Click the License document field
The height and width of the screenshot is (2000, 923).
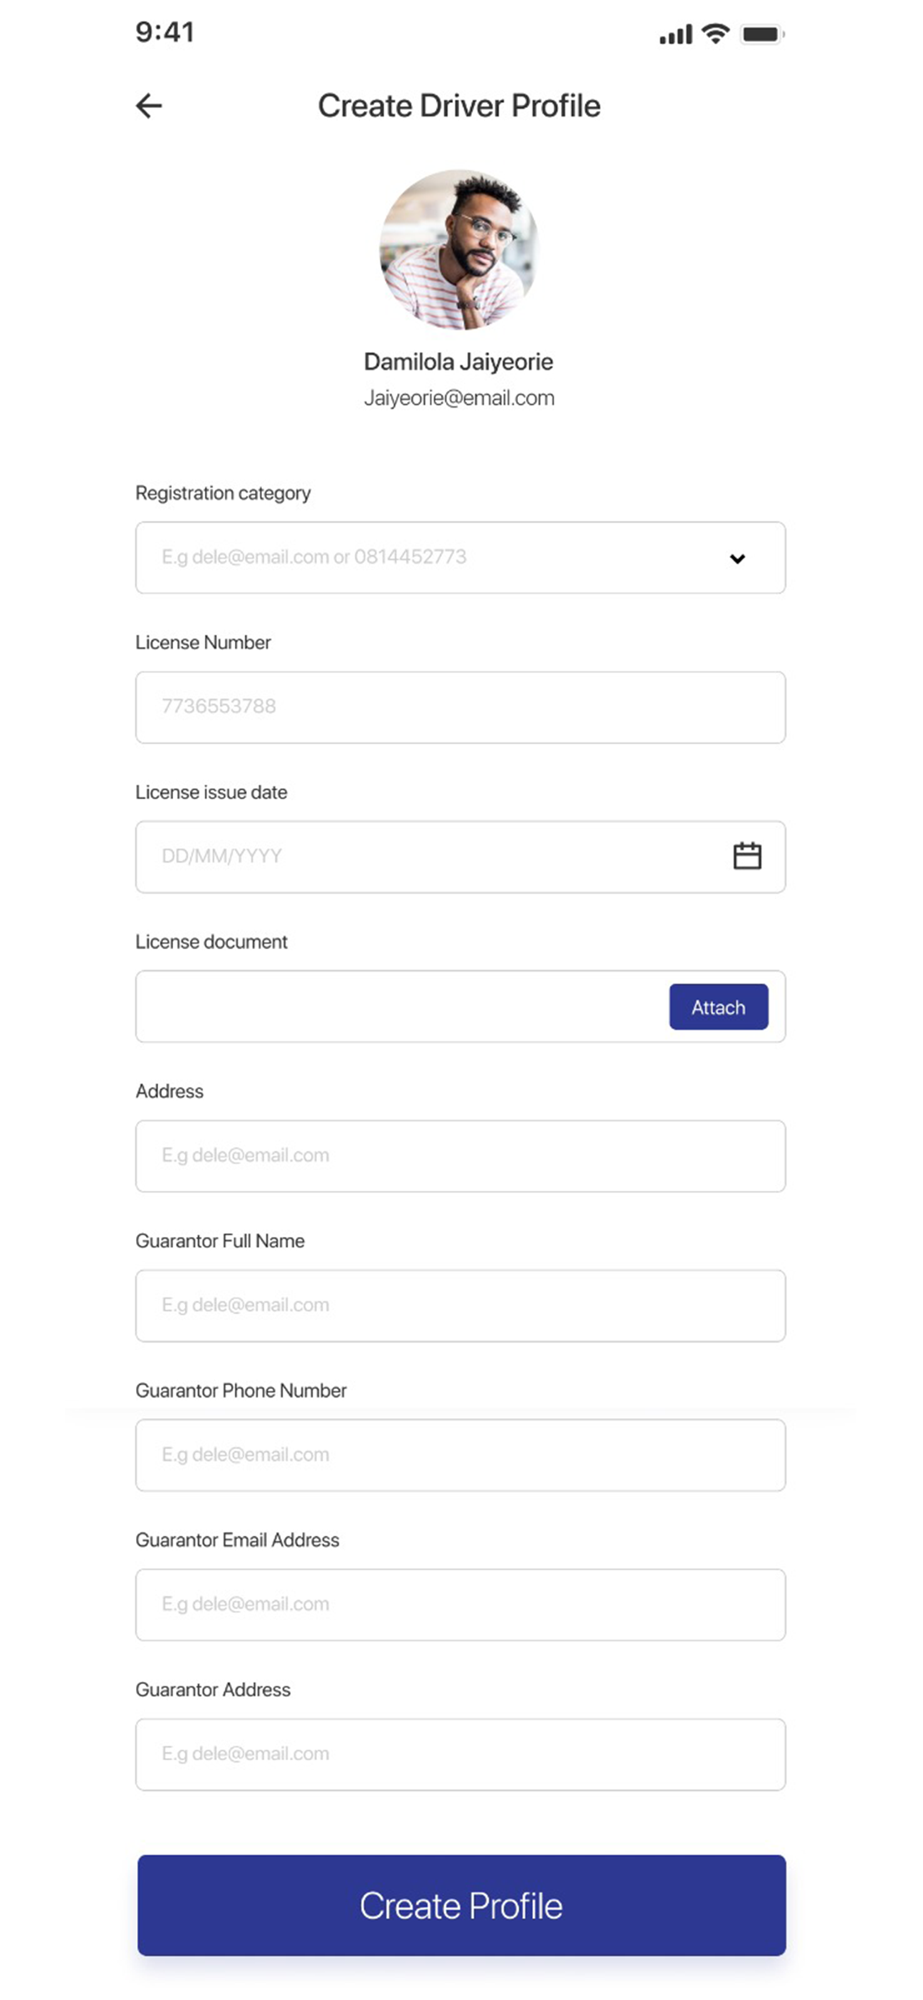pyautogui.click(x=400, y=1007)
